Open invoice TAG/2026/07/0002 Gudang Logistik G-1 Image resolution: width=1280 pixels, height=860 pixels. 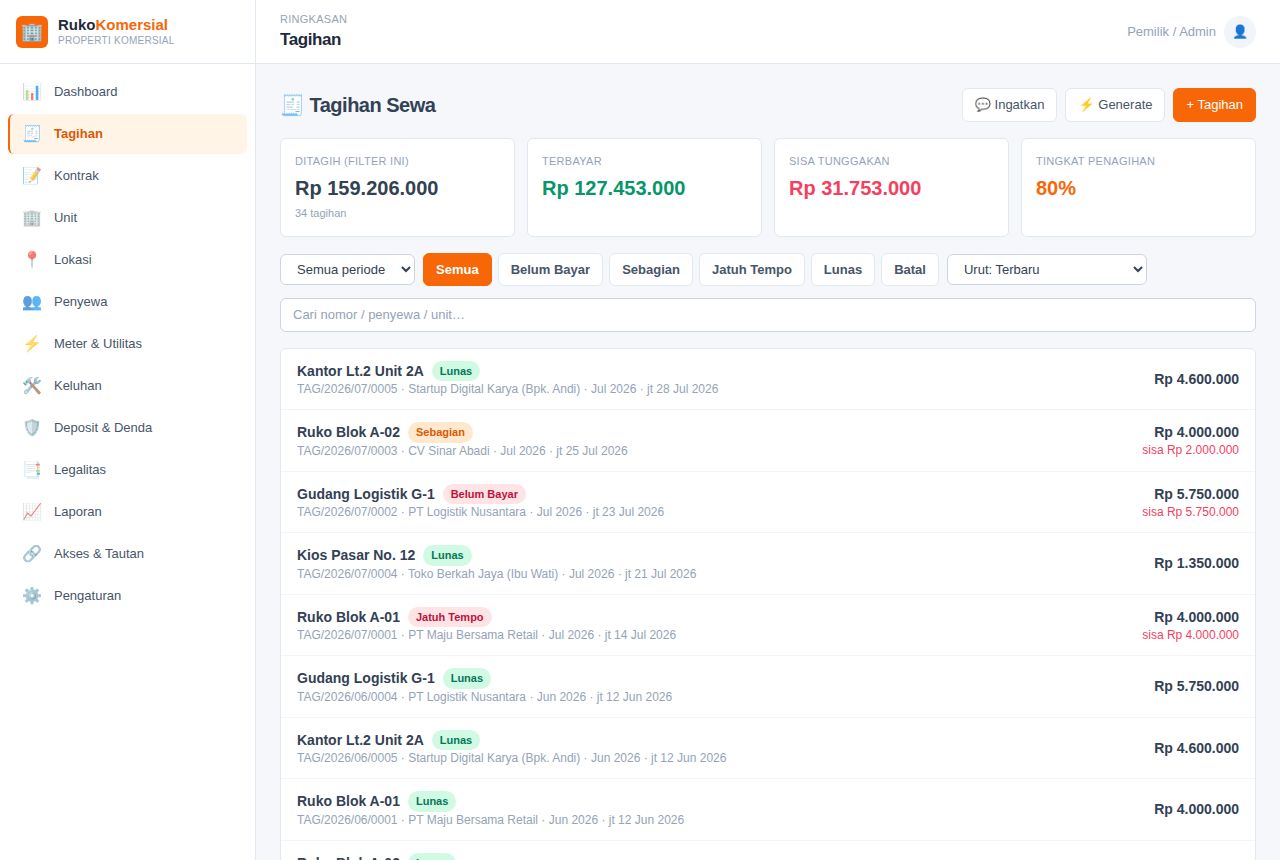(768, 502)
